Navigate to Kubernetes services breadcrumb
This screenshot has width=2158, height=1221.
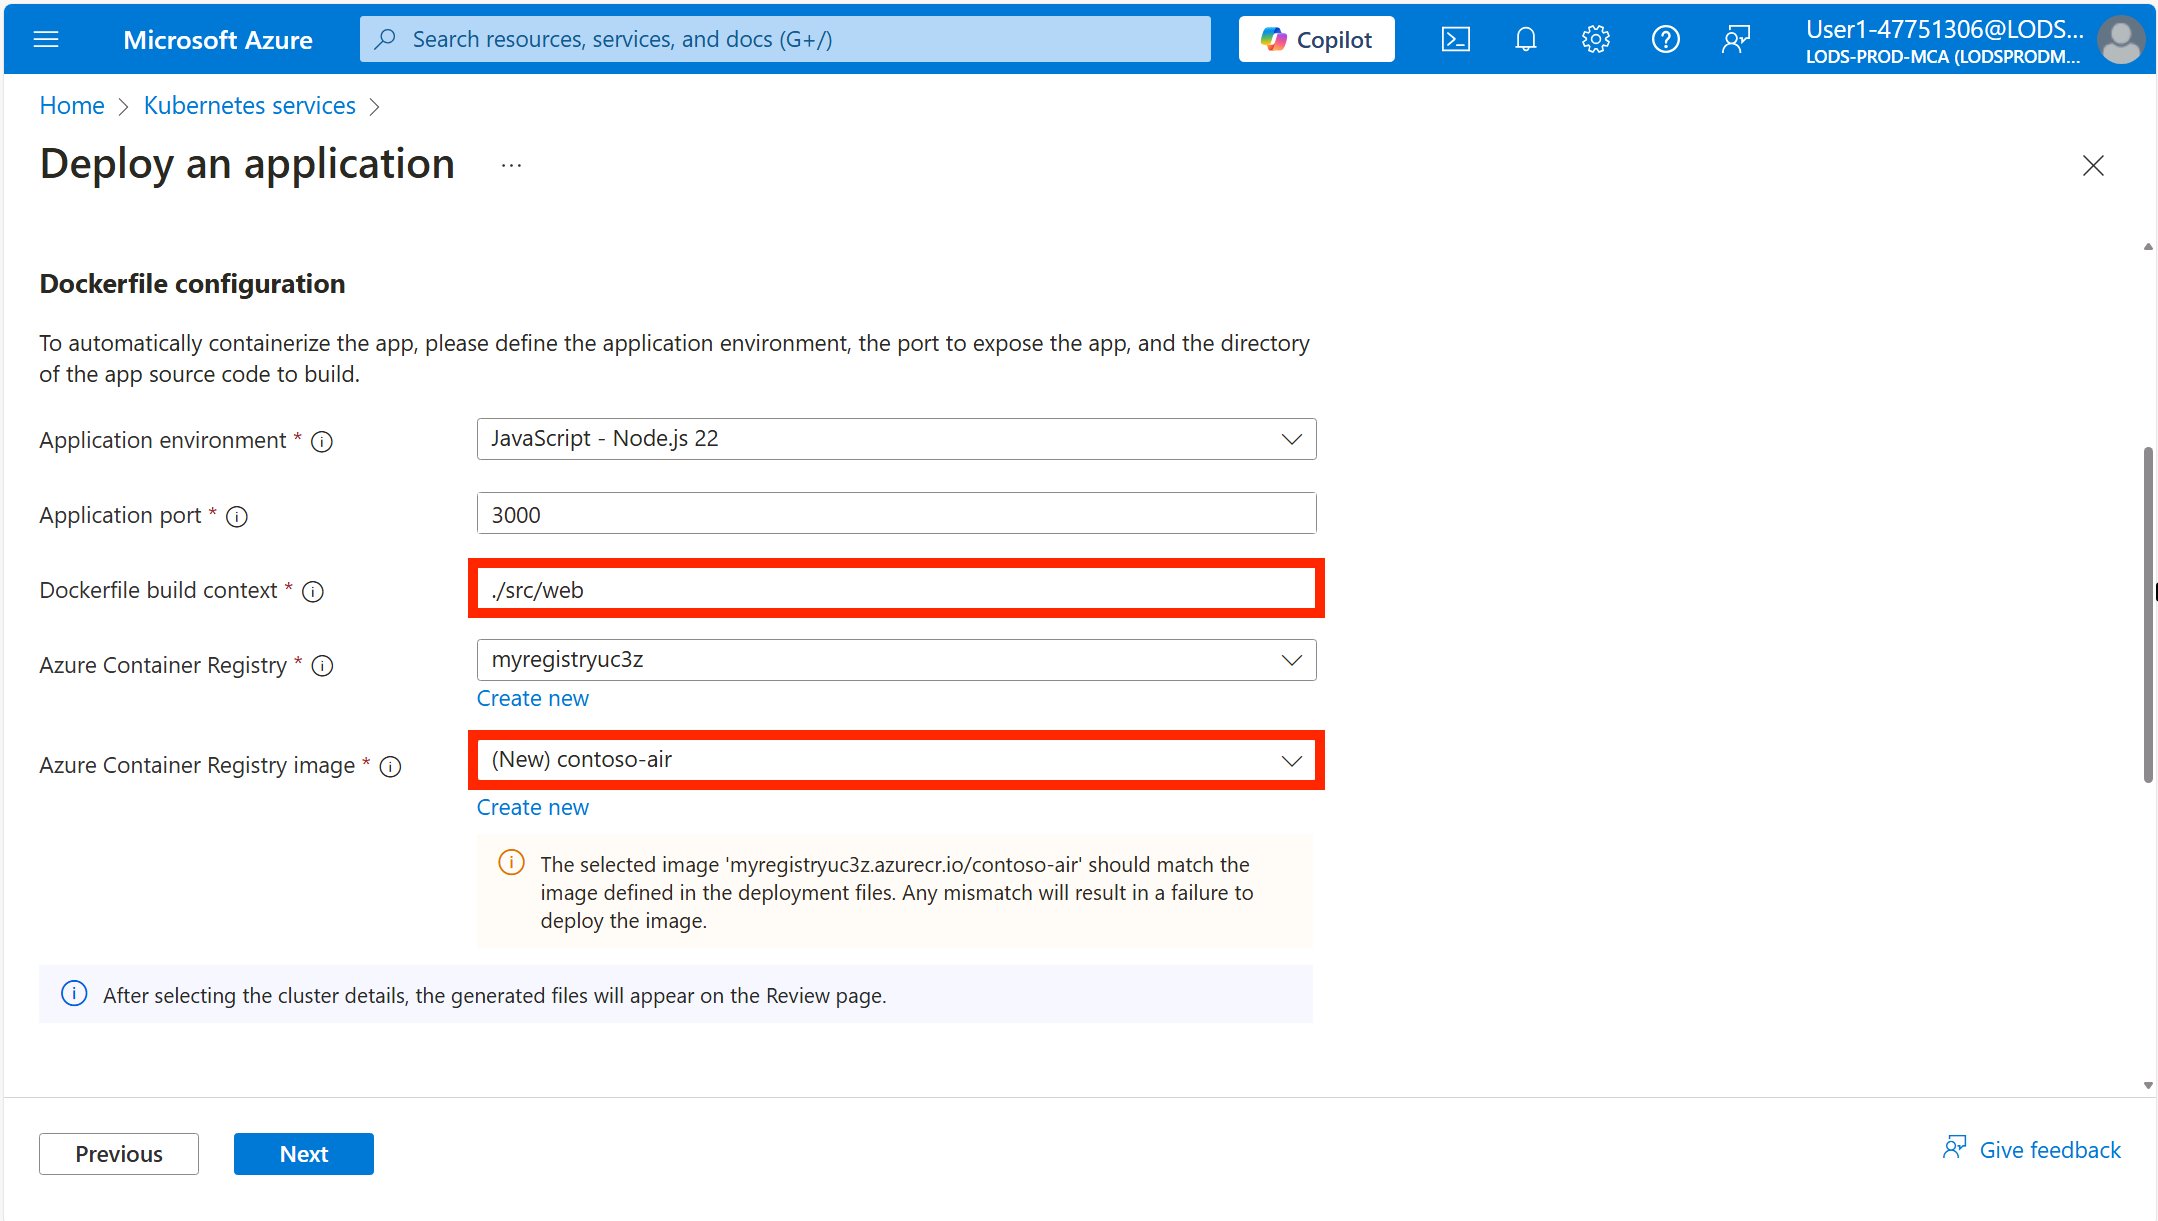click(250, 105)
